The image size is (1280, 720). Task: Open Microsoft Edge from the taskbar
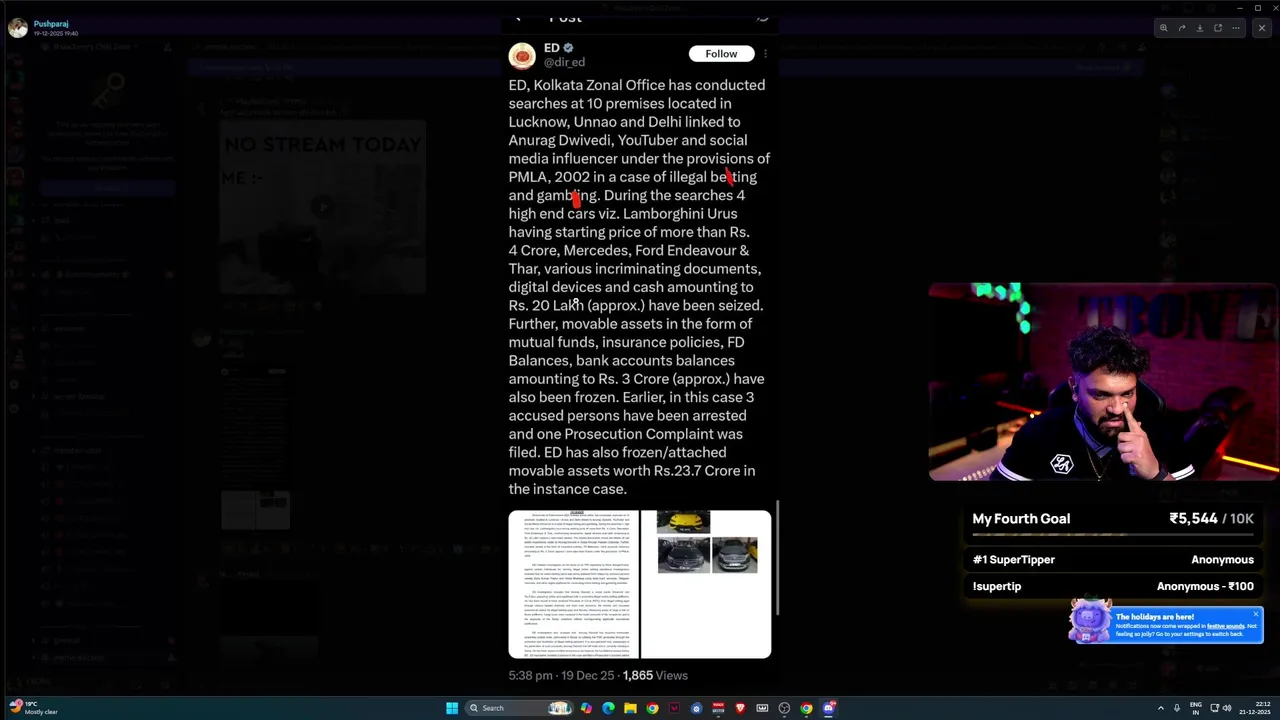(x=608, y=708)
